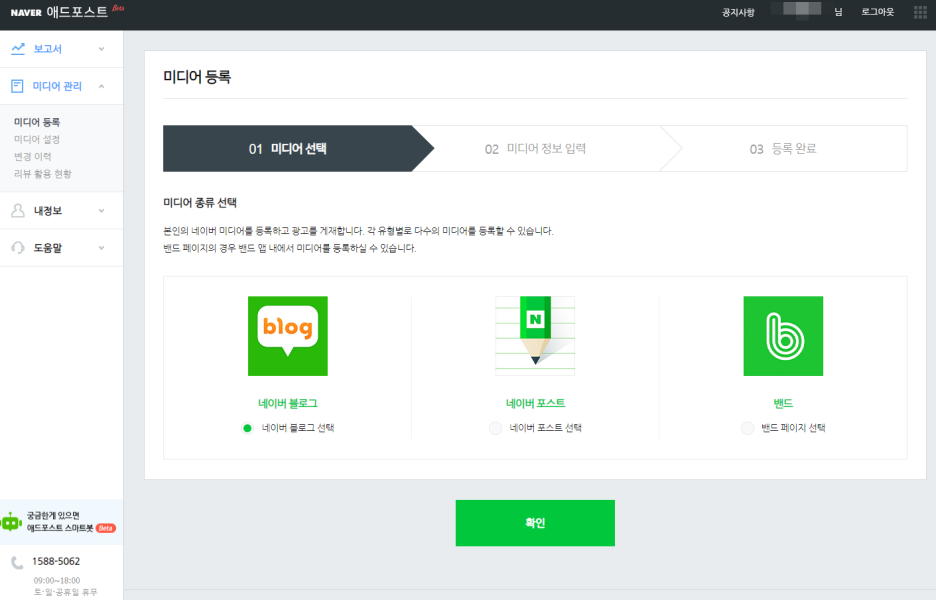
Task: Click the 미디어 등록 page heading
Action: click(197, 76)
